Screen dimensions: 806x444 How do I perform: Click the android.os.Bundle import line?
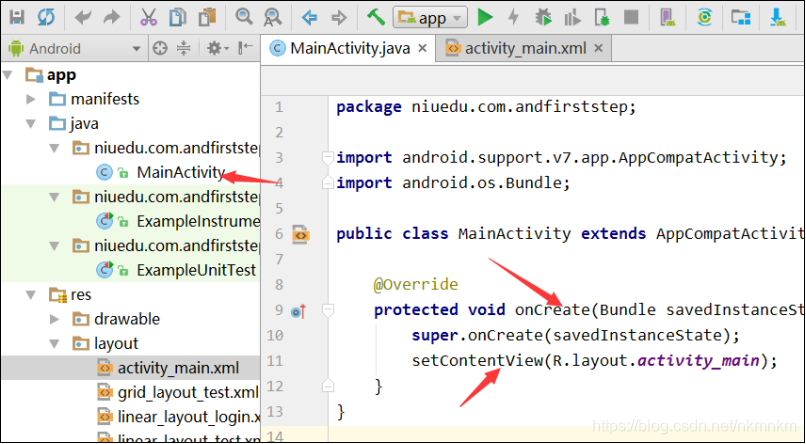click(453, 183)
